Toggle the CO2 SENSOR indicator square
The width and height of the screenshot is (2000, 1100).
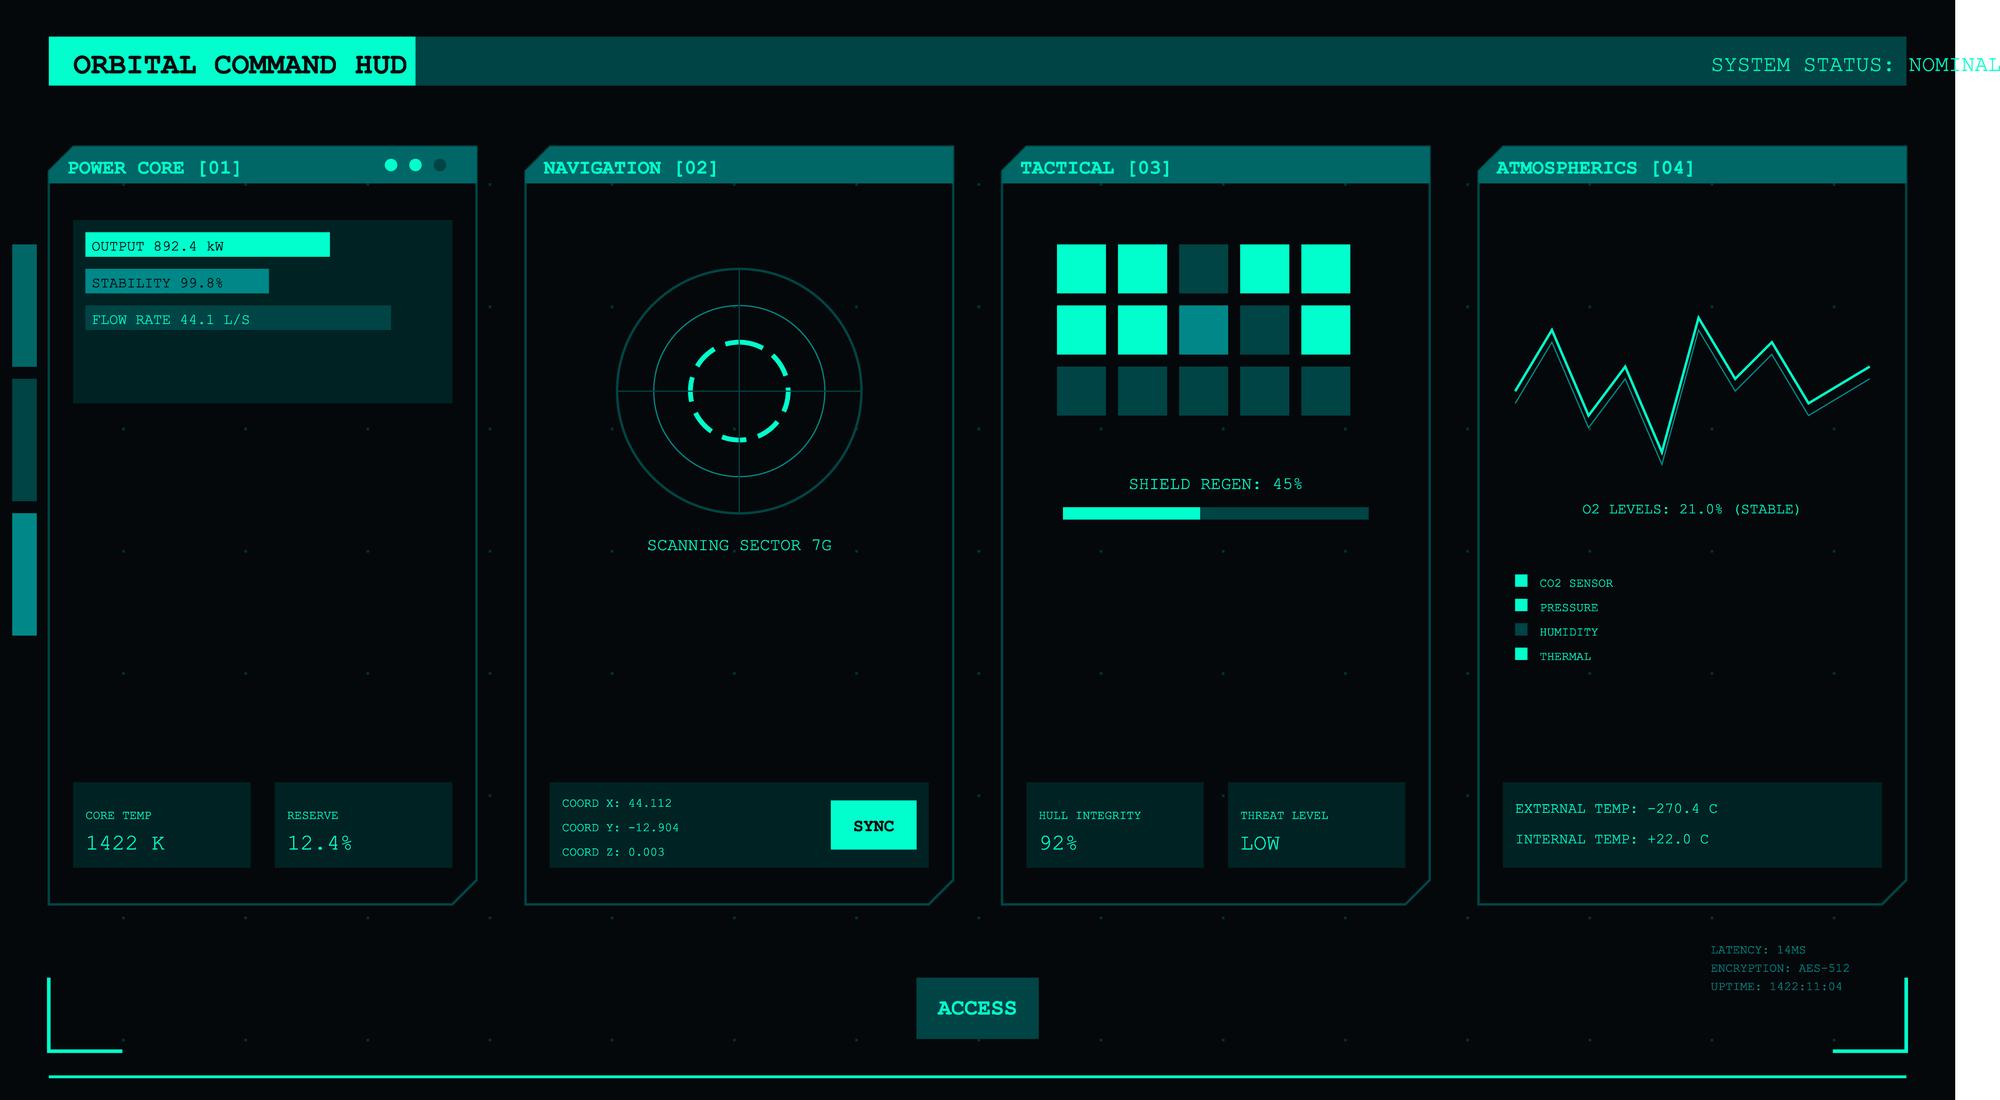[x=1521, y=581]
